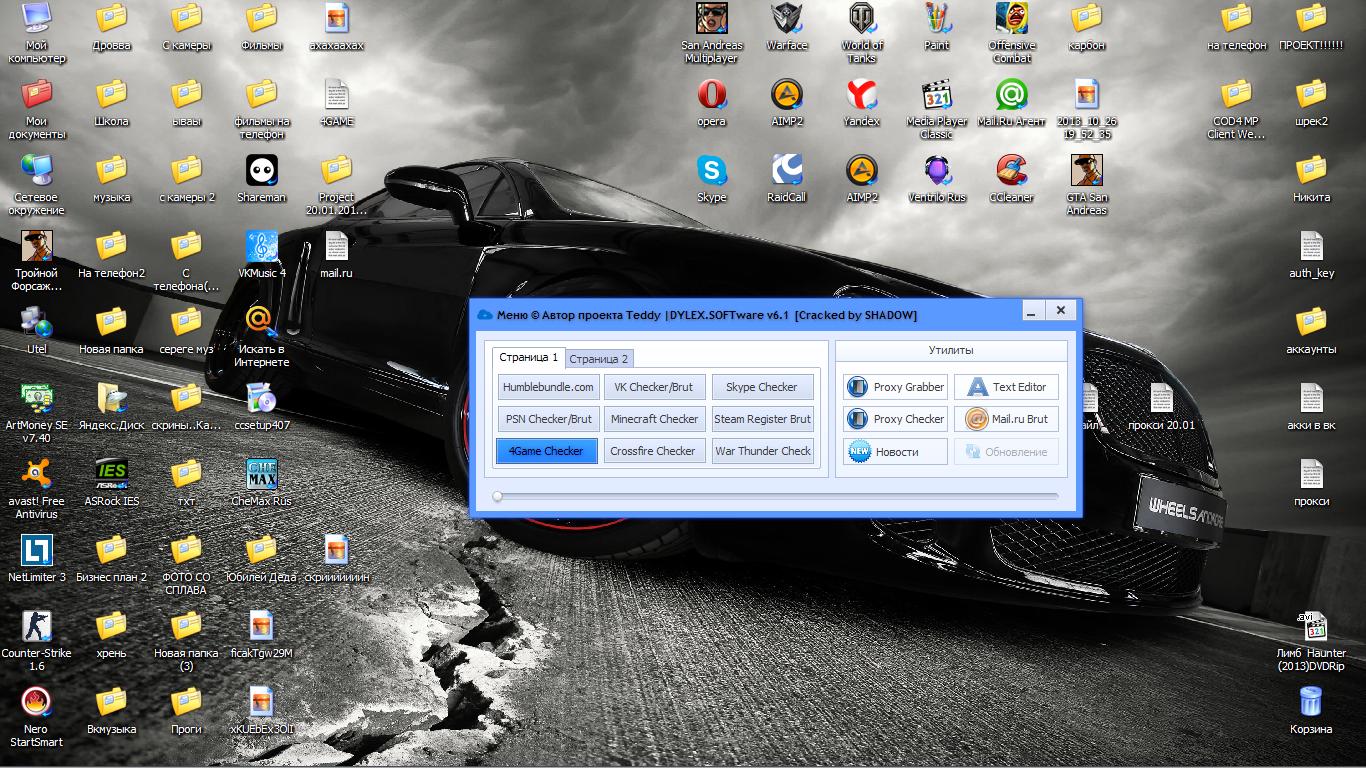Open the VKMusic 4 icon

coord(262,255)
